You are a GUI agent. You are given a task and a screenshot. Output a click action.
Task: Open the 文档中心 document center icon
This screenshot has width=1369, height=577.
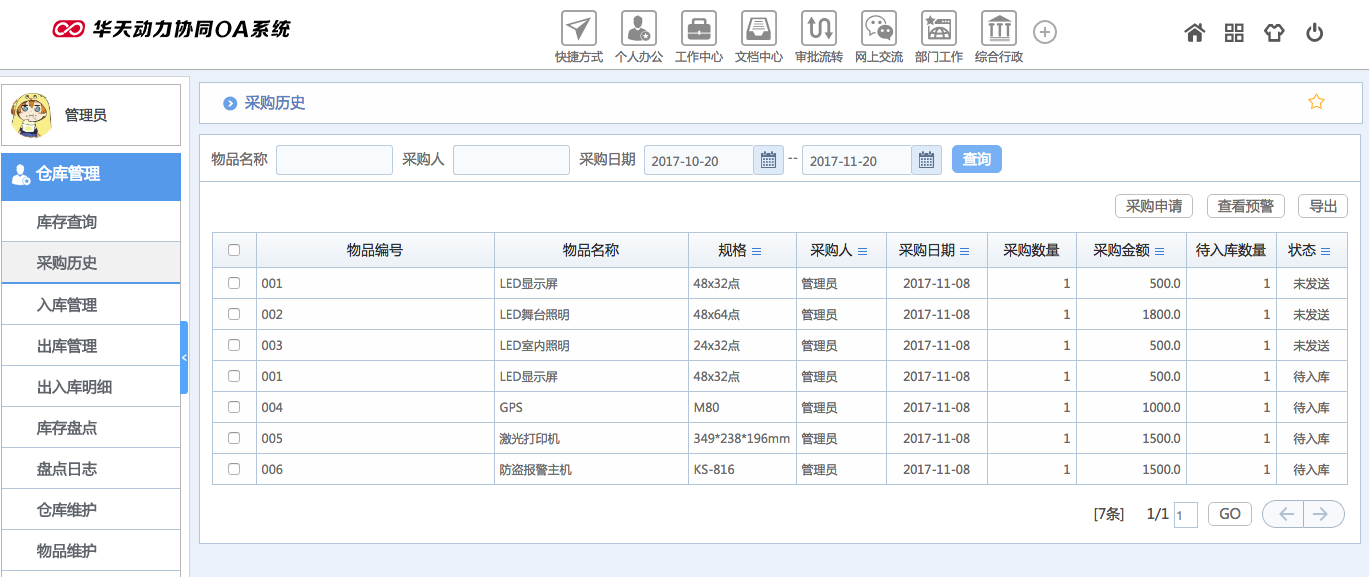758,28
